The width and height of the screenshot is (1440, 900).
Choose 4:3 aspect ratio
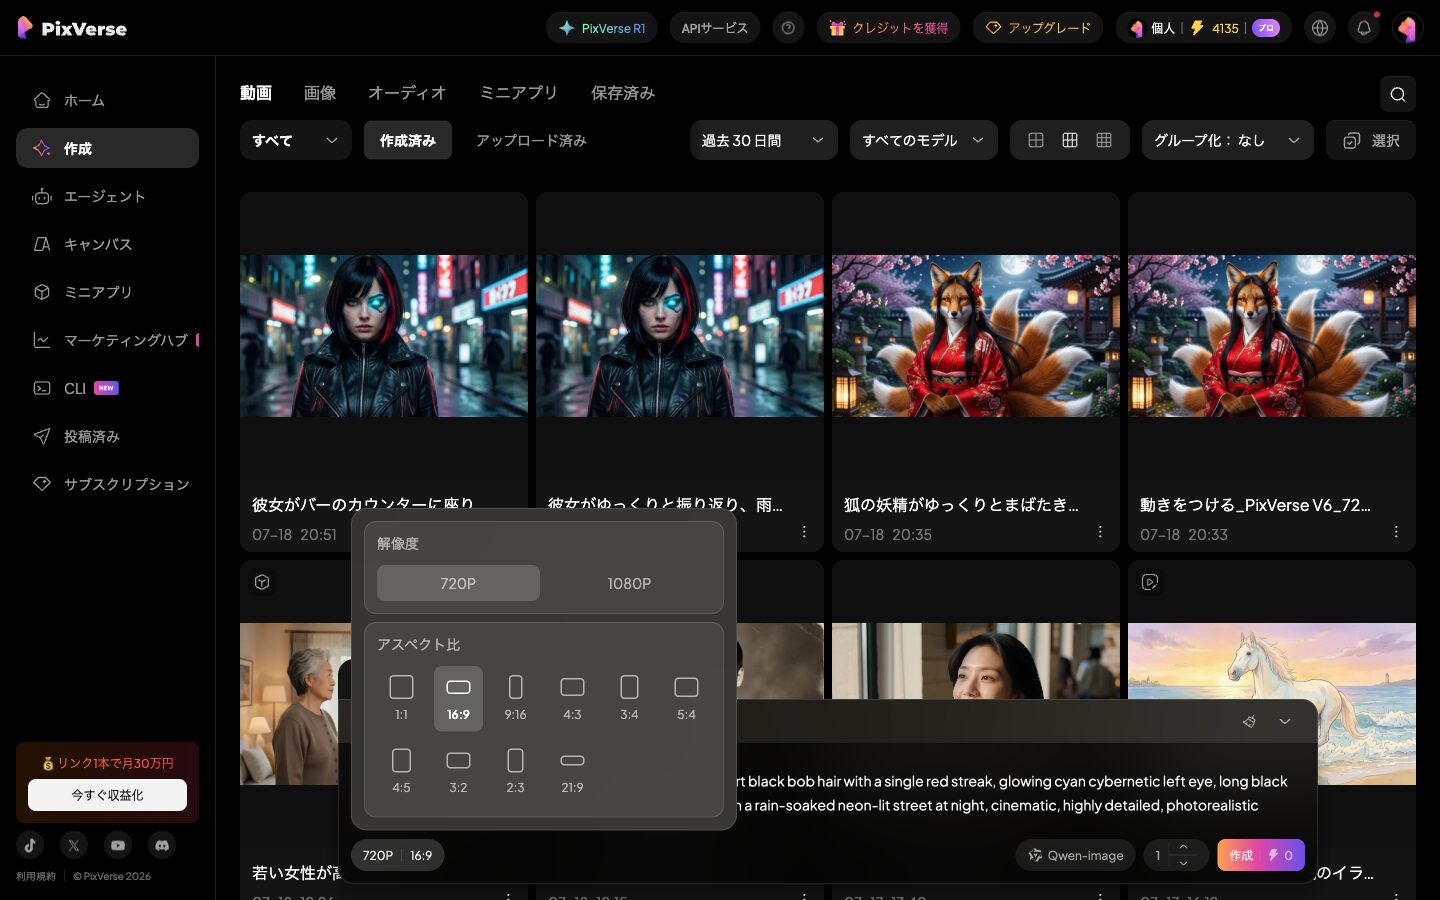(572, 698)
